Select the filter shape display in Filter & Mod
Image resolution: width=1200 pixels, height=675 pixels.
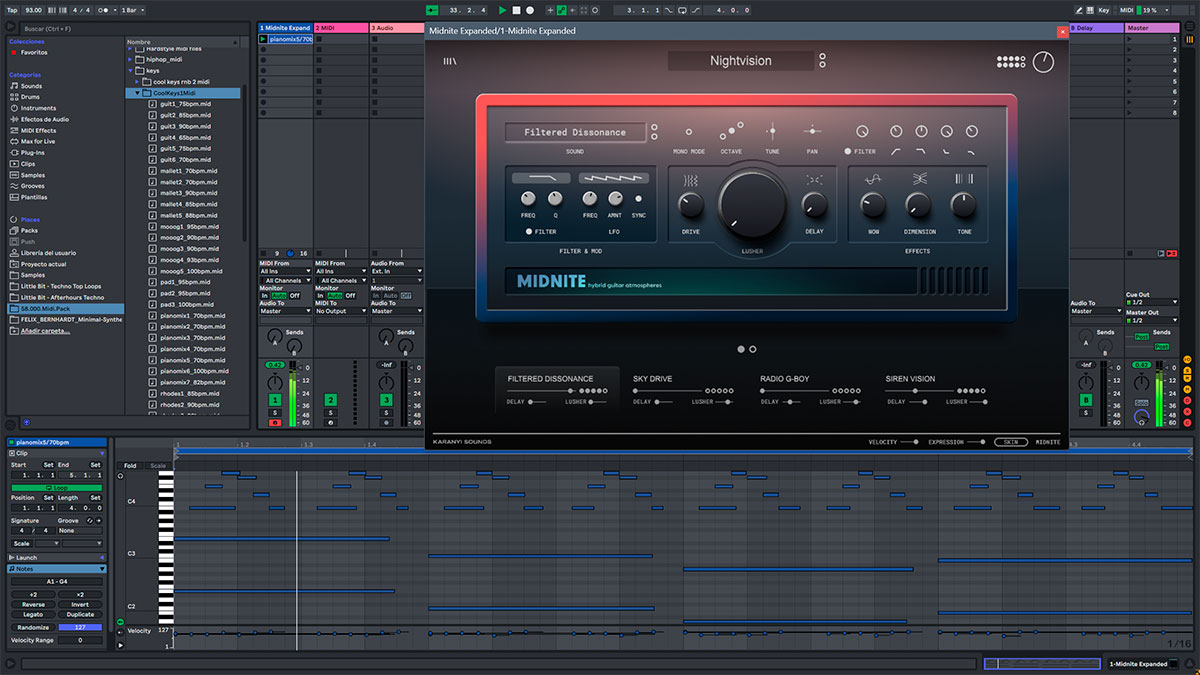(x=541, y=178)
